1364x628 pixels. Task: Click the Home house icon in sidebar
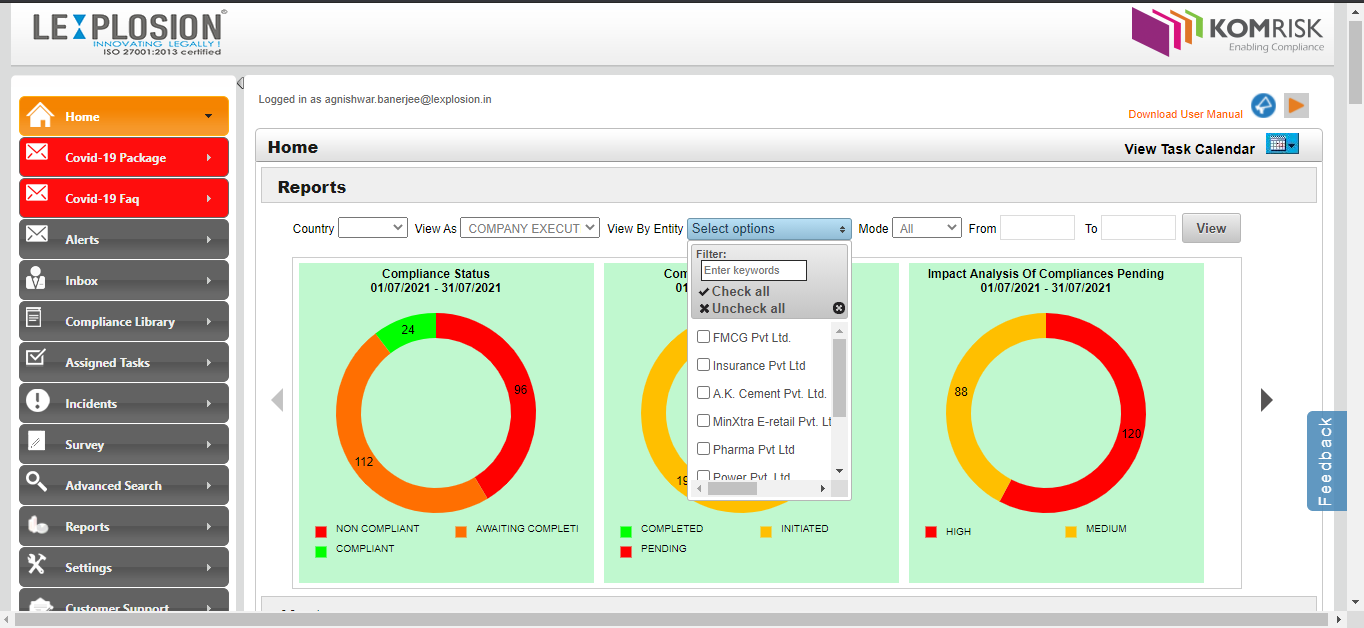40,116
